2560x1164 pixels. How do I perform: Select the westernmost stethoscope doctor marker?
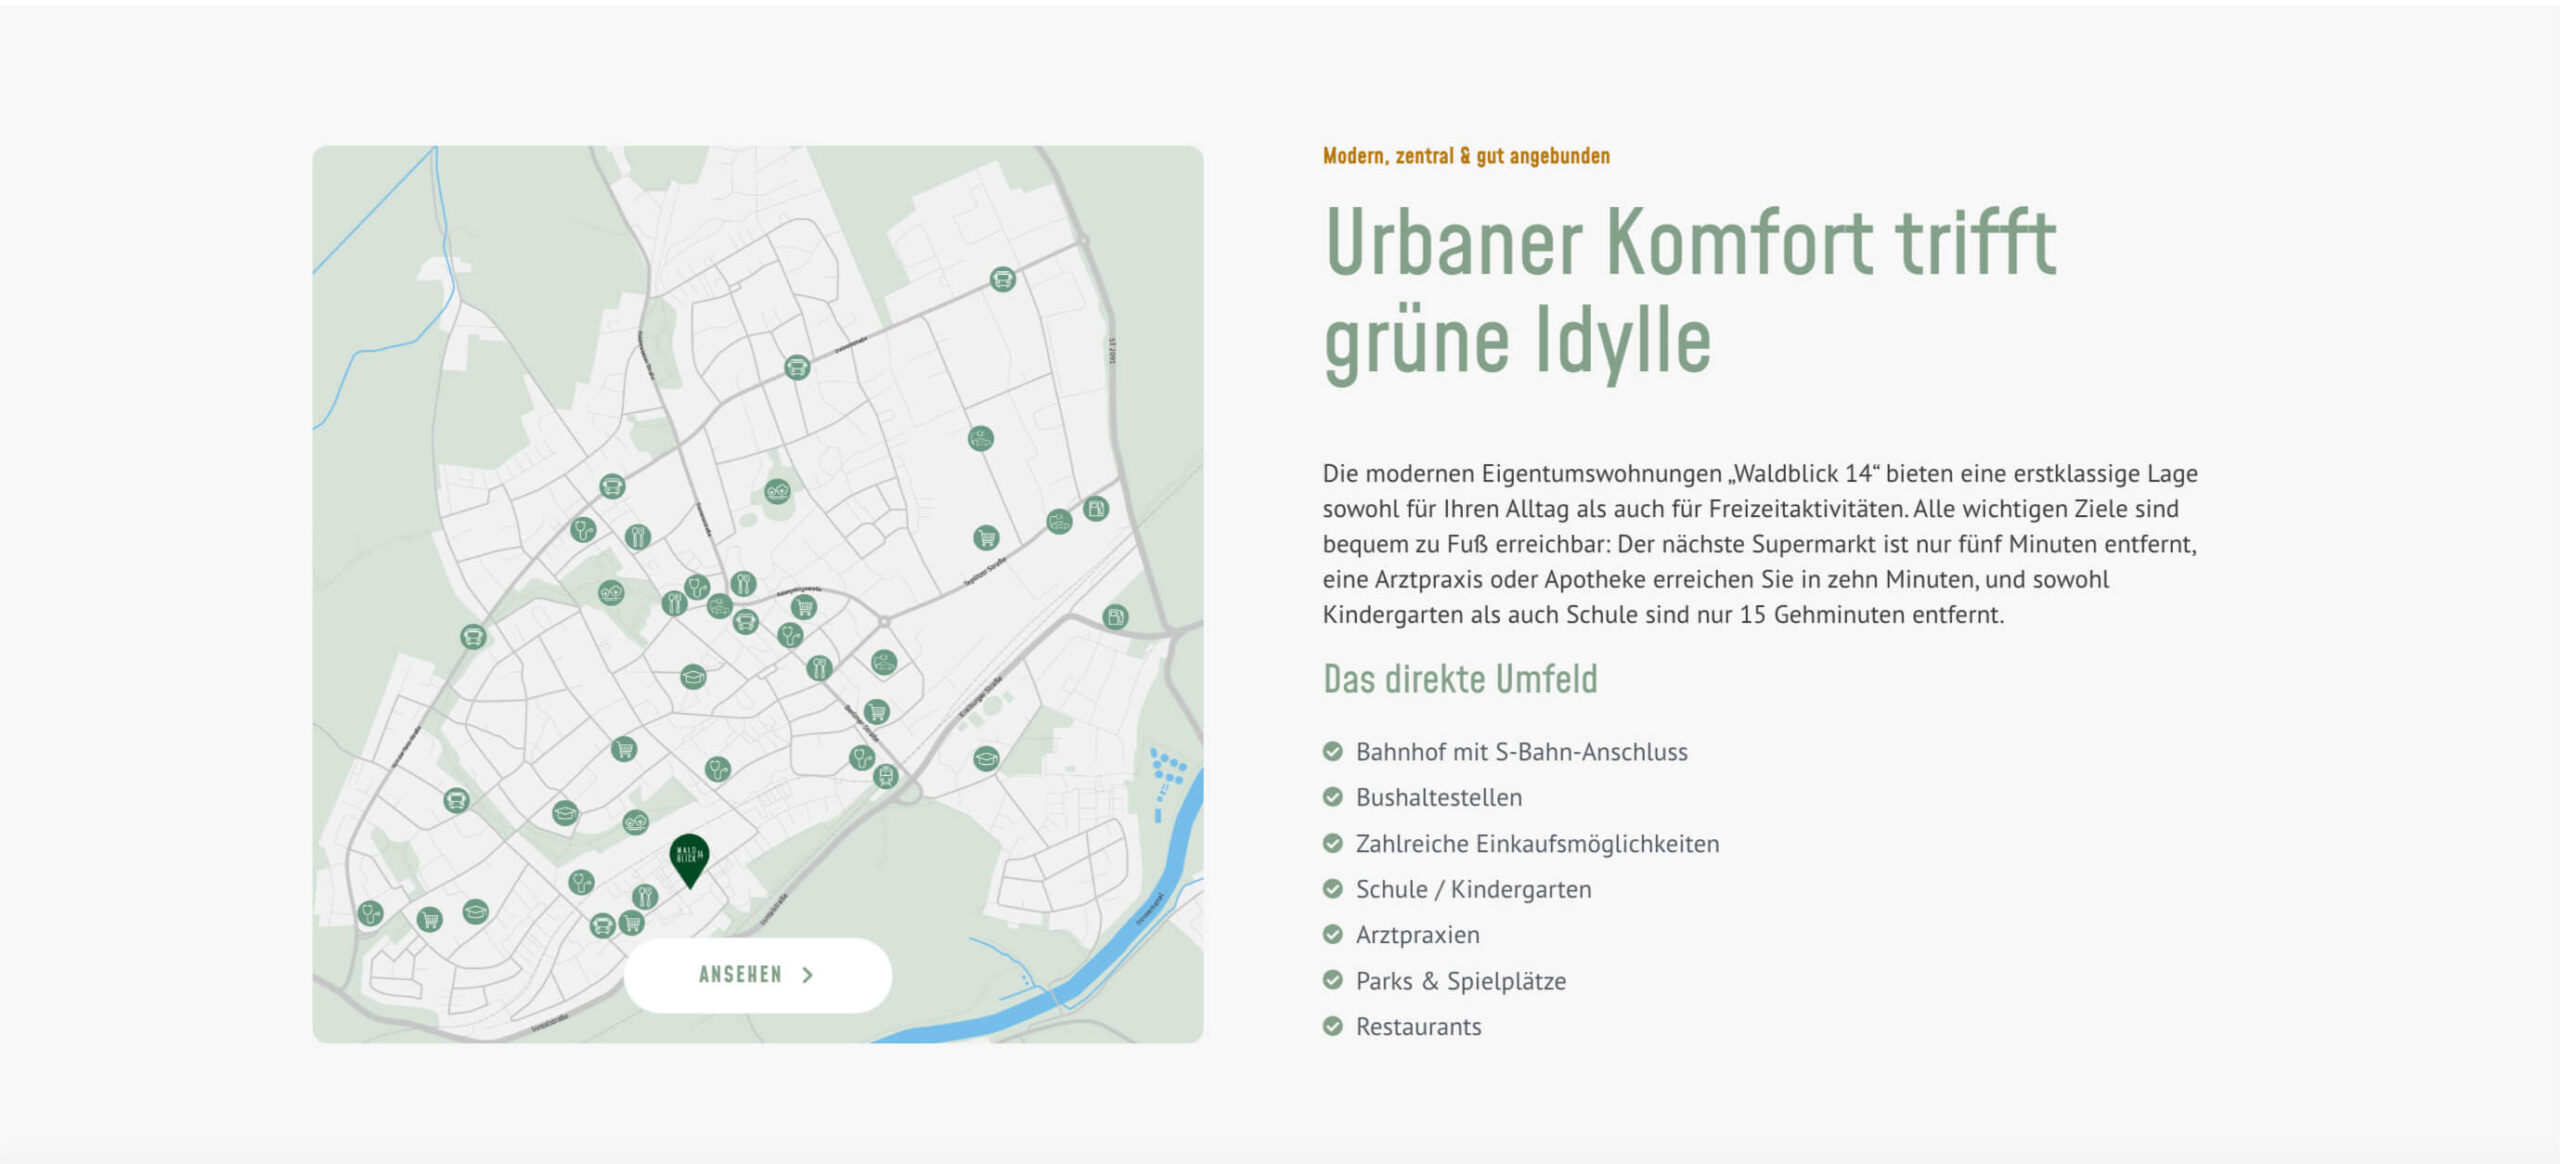[370, 912]
